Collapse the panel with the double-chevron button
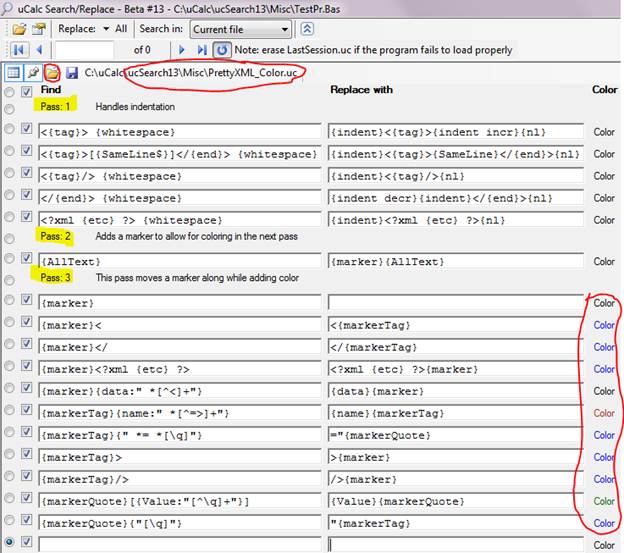The height and width of the screenshot is (553, 624). [x=307, y=29]
